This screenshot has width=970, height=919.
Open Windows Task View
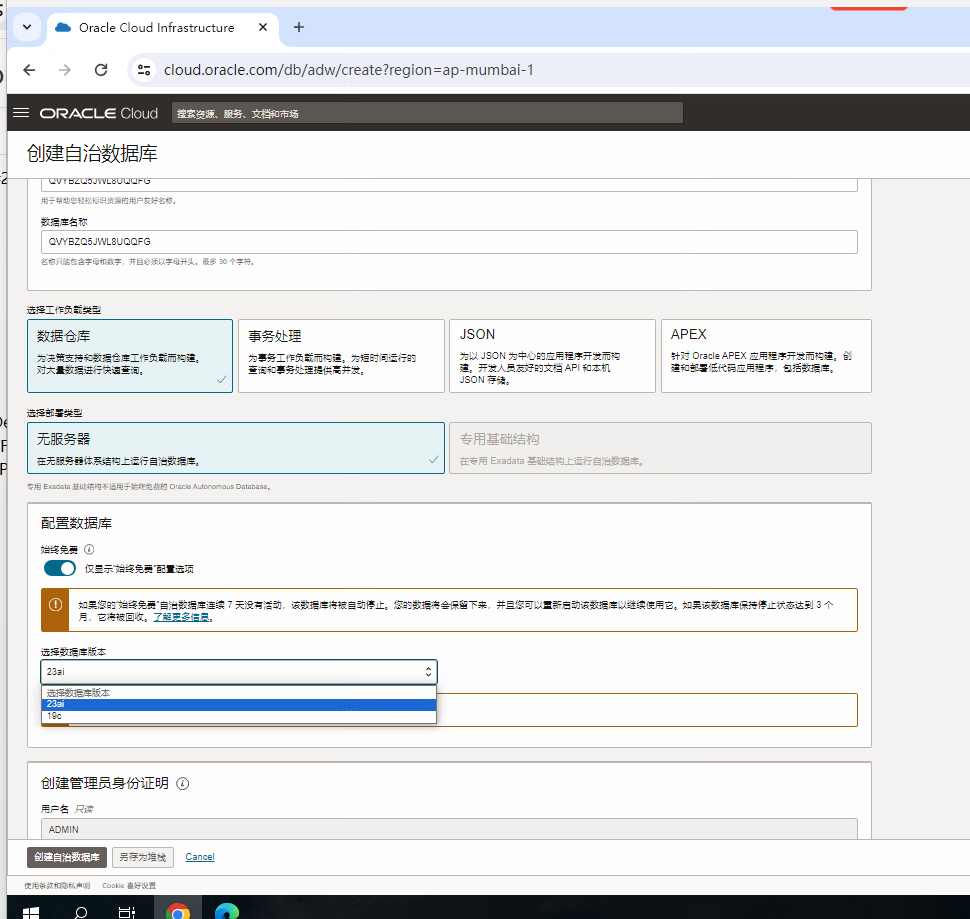[127, 911]
